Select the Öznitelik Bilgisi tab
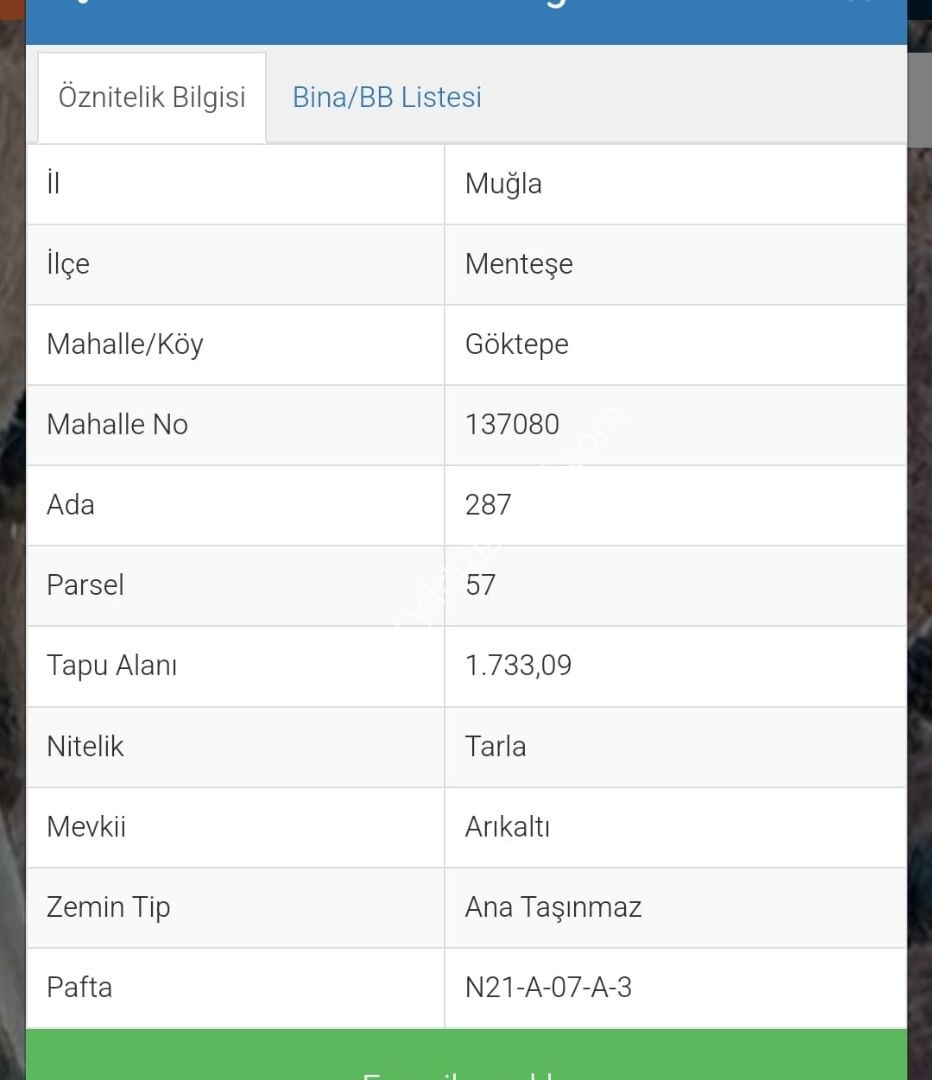This screenshot has width=932, height=1080. point(152,97)
